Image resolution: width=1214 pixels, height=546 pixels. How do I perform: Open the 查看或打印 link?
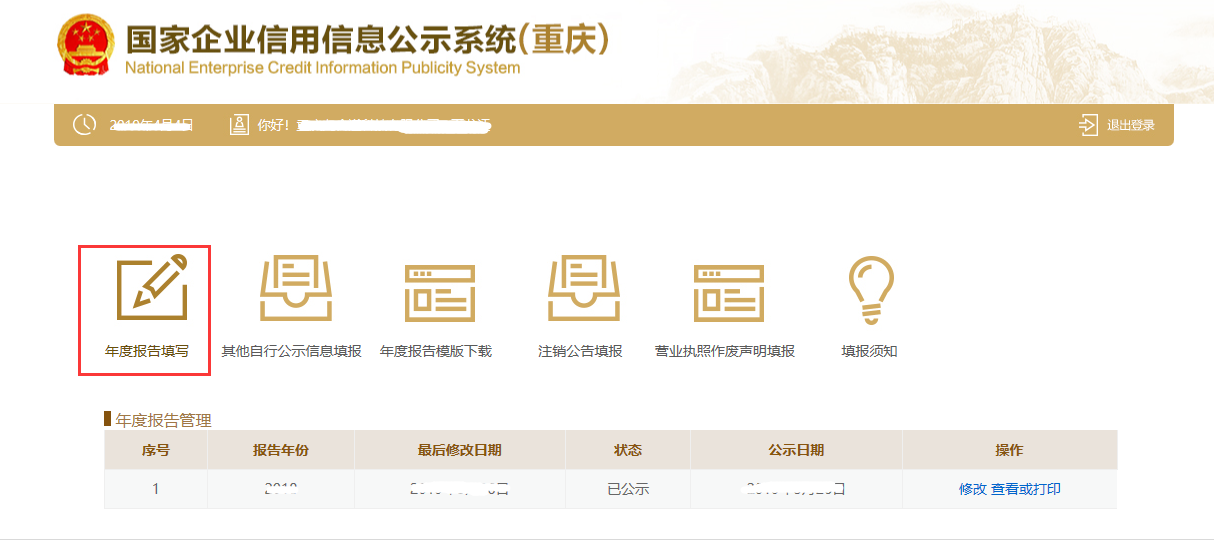[x=1026, y=489]
